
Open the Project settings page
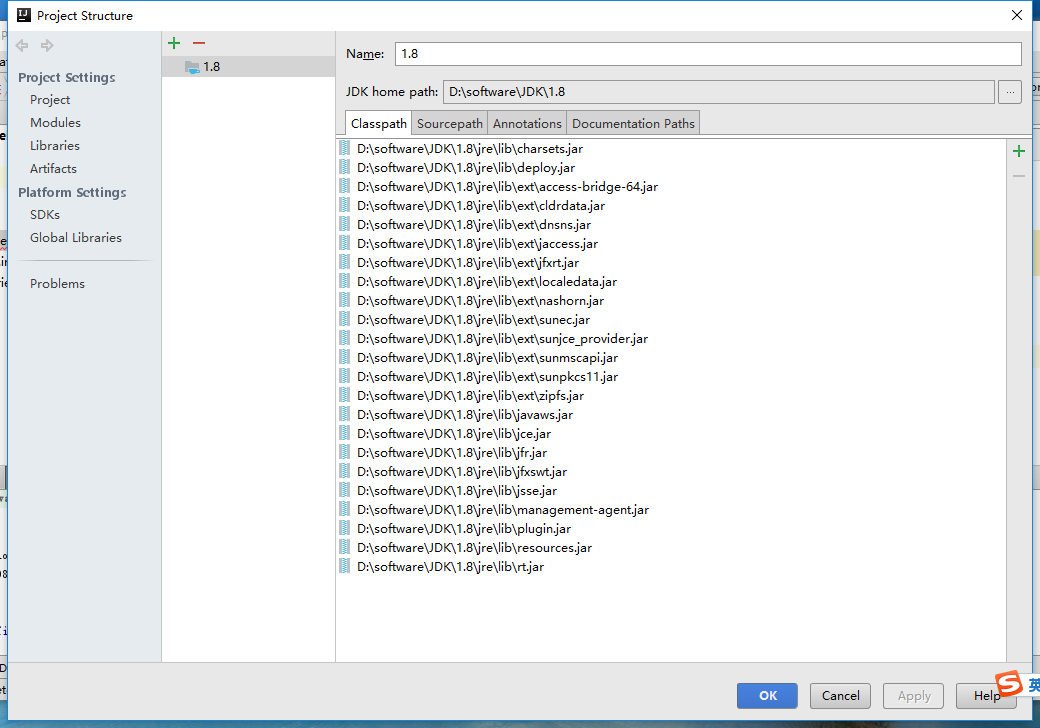point(50,99)
